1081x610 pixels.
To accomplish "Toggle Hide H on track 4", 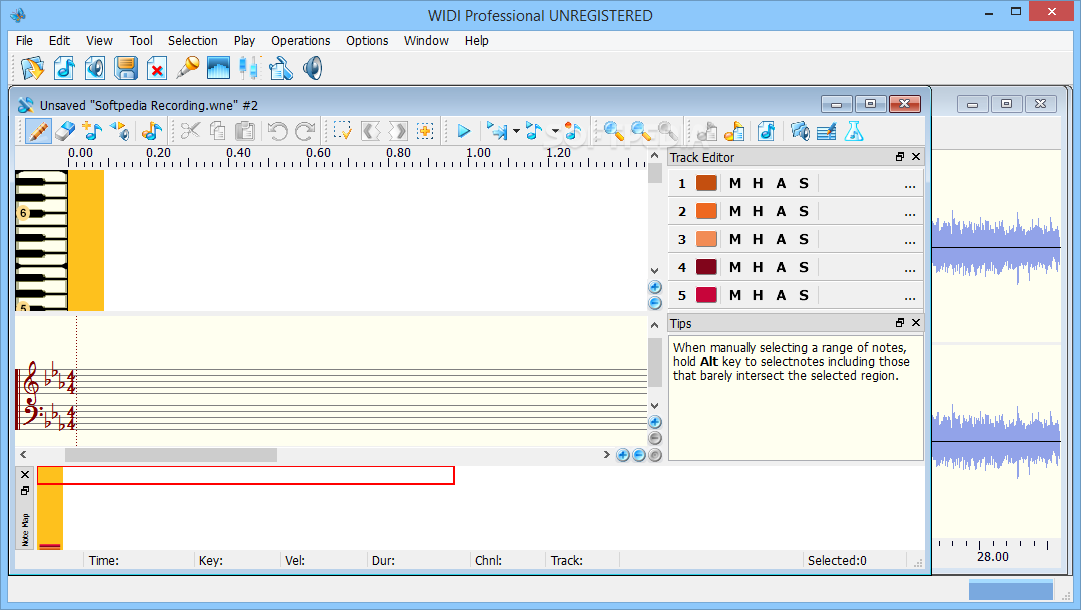I will (758, 267).
